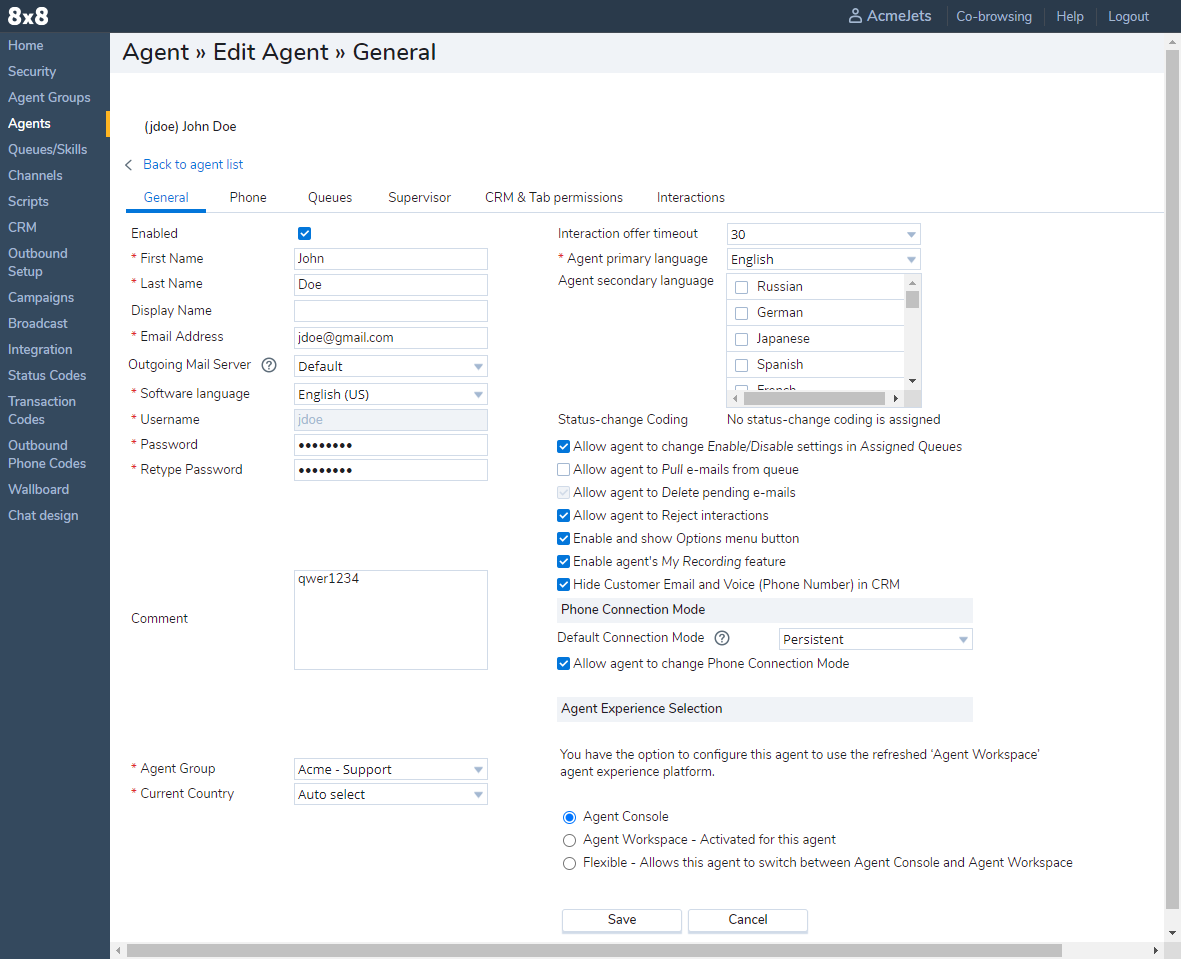Open Wallboard in sidebar
Image resolution: width=1181 pixels, height=959 pixels.
coord(38,490)
